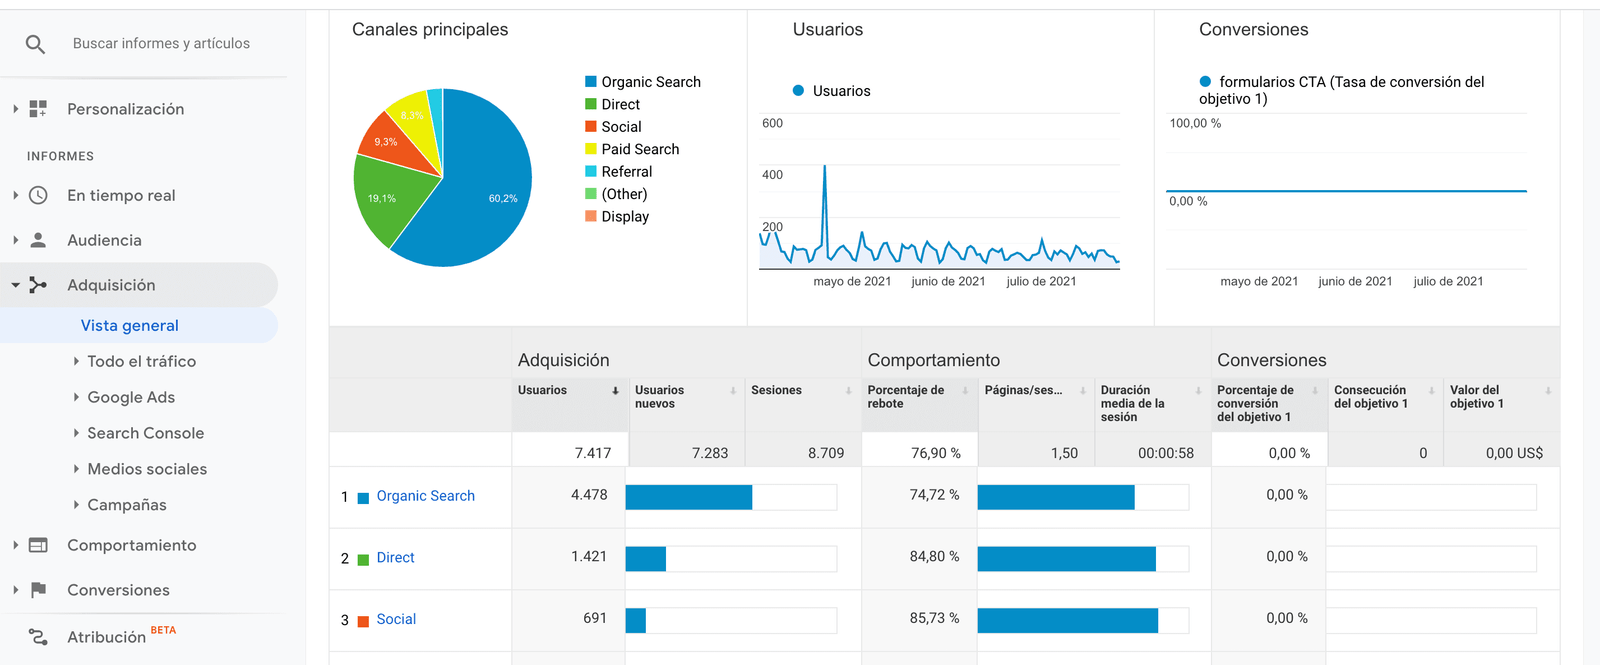
Task: Expand the Search Console submenu
Action: coord(76,433)
